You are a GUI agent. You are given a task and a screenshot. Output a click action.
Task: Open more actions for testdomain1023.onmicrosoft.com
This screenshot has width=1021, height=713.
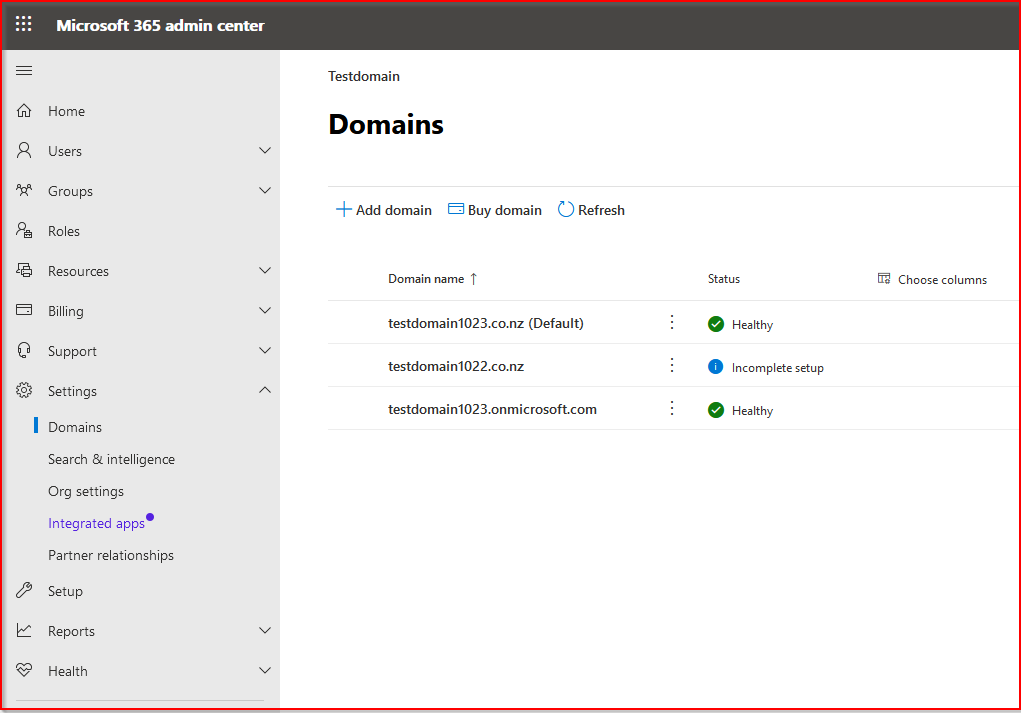(x=672, y=408)
